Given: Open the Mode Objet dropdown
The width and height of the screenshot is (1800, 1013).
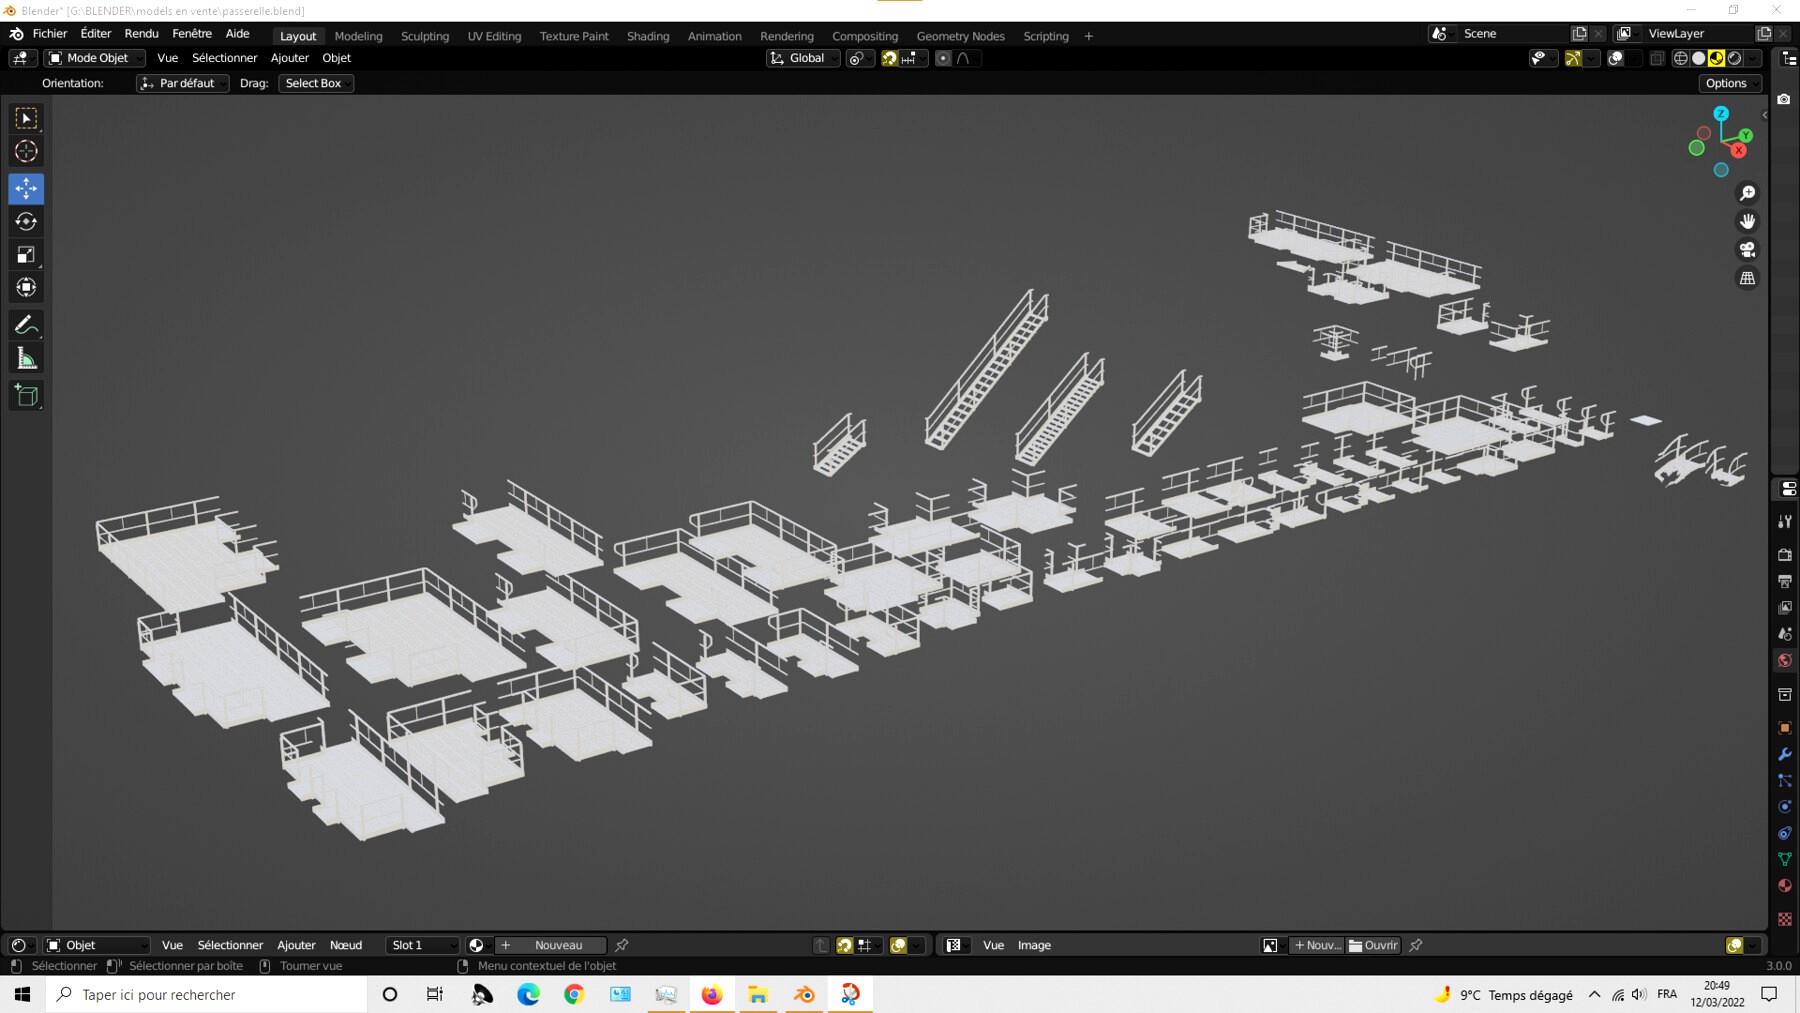Looking at the screenshot, I should point(94,57).
